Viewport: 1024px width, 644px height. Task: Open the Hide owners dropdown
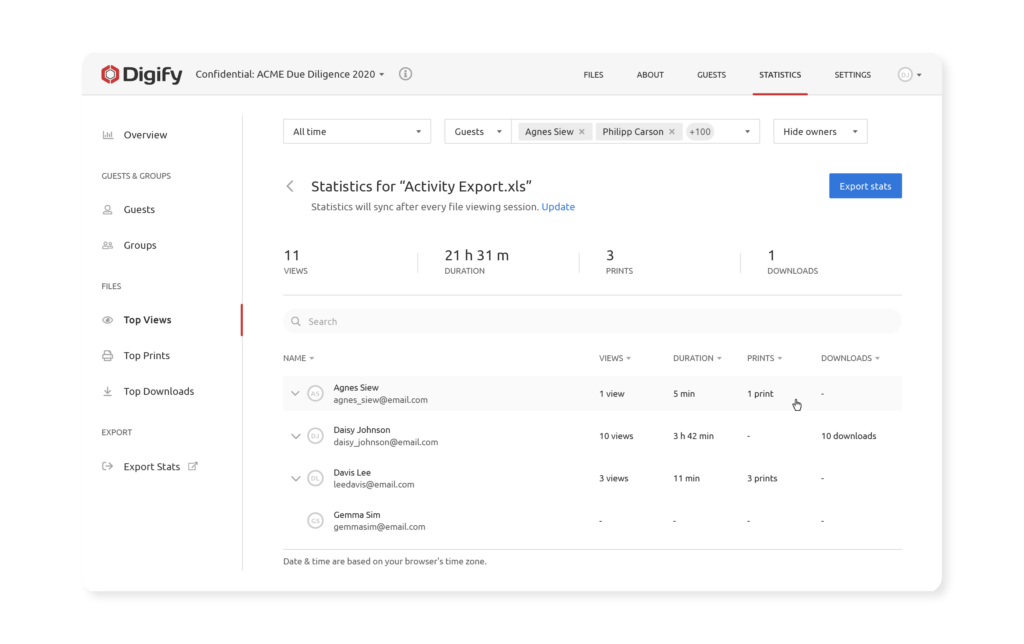[819, 132]
